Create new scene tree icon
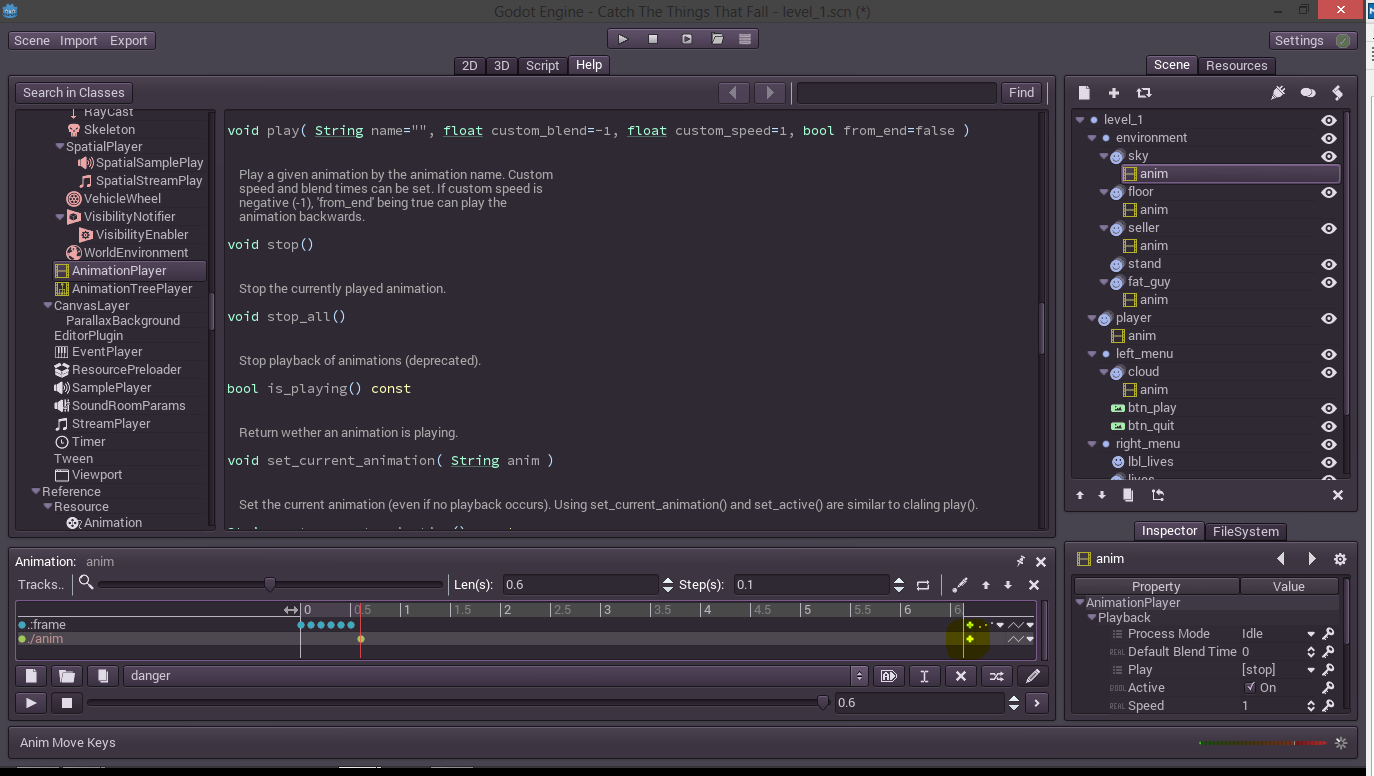This screenshot has height=776, width=1374. pos(1084,92)
